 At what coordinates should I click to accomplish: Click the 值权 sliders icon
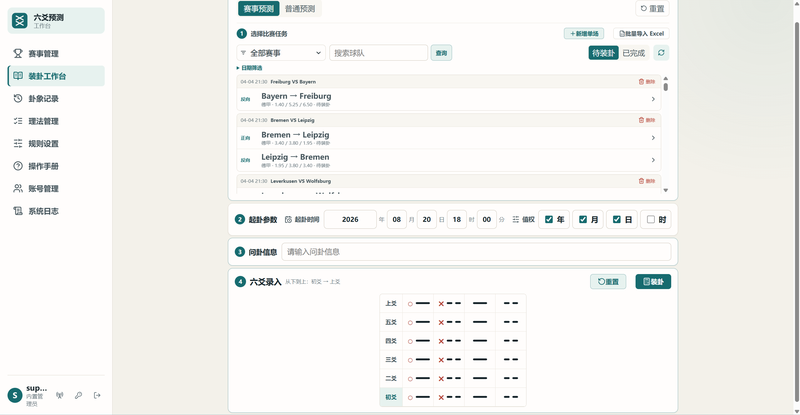(516, 219)
